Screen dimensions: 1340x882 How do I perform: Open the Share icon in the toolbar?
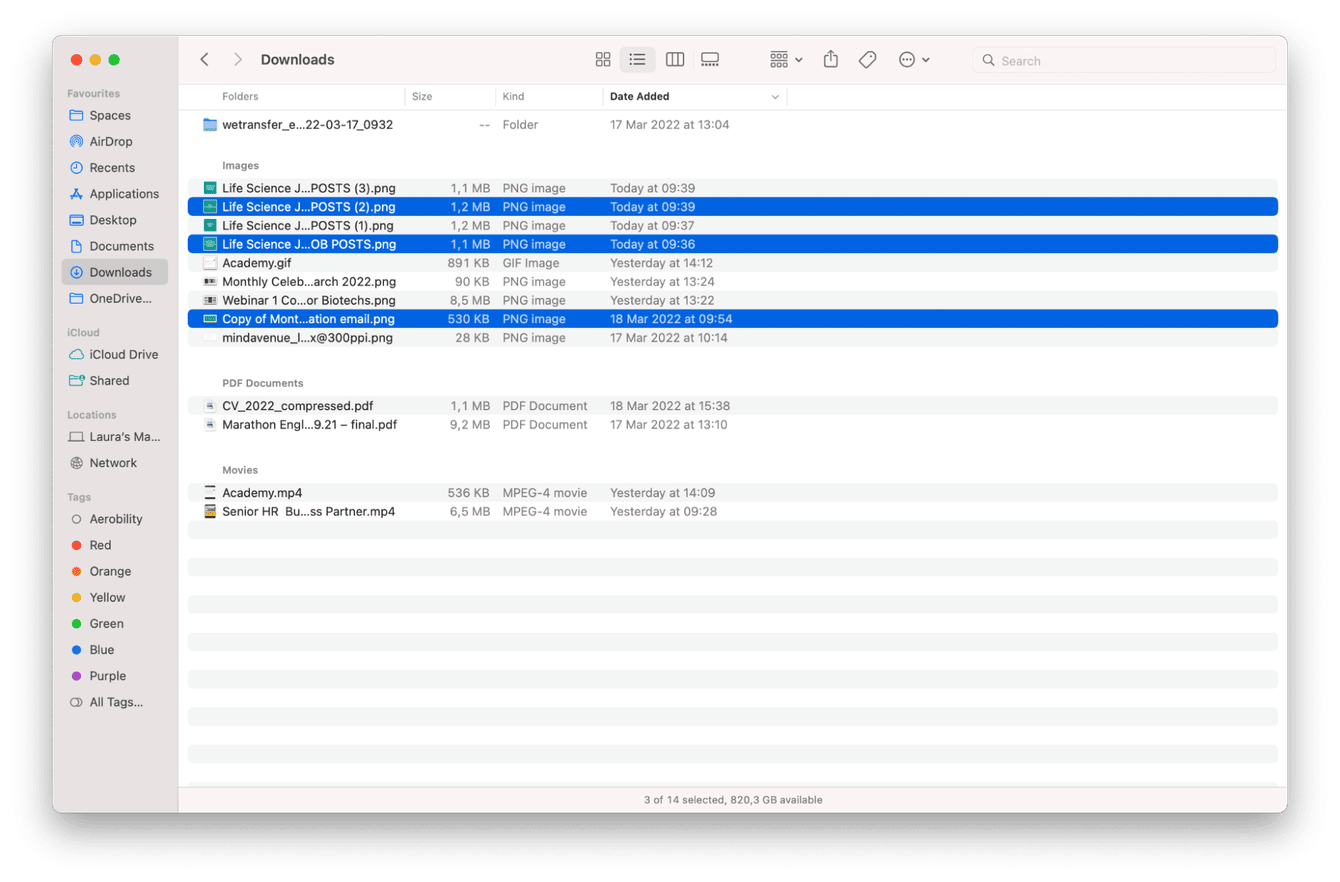pos(830,59)
